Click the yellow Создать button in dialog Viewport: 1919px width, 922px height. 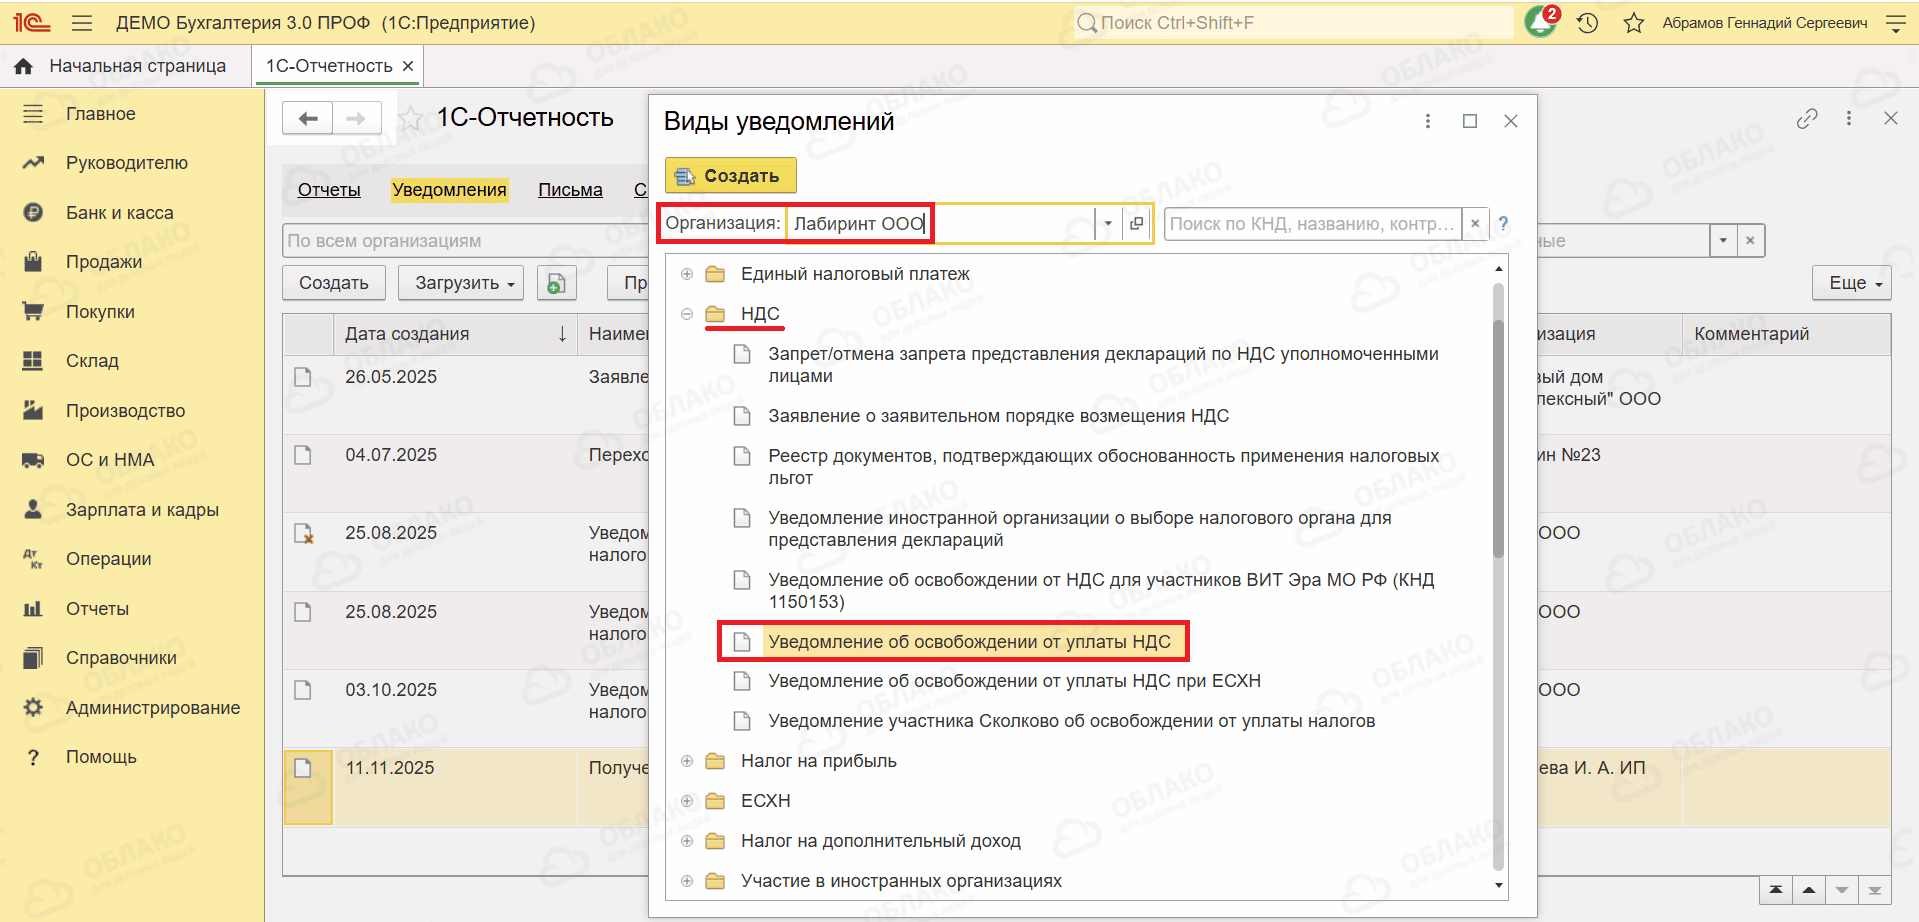tap(731, 176)
